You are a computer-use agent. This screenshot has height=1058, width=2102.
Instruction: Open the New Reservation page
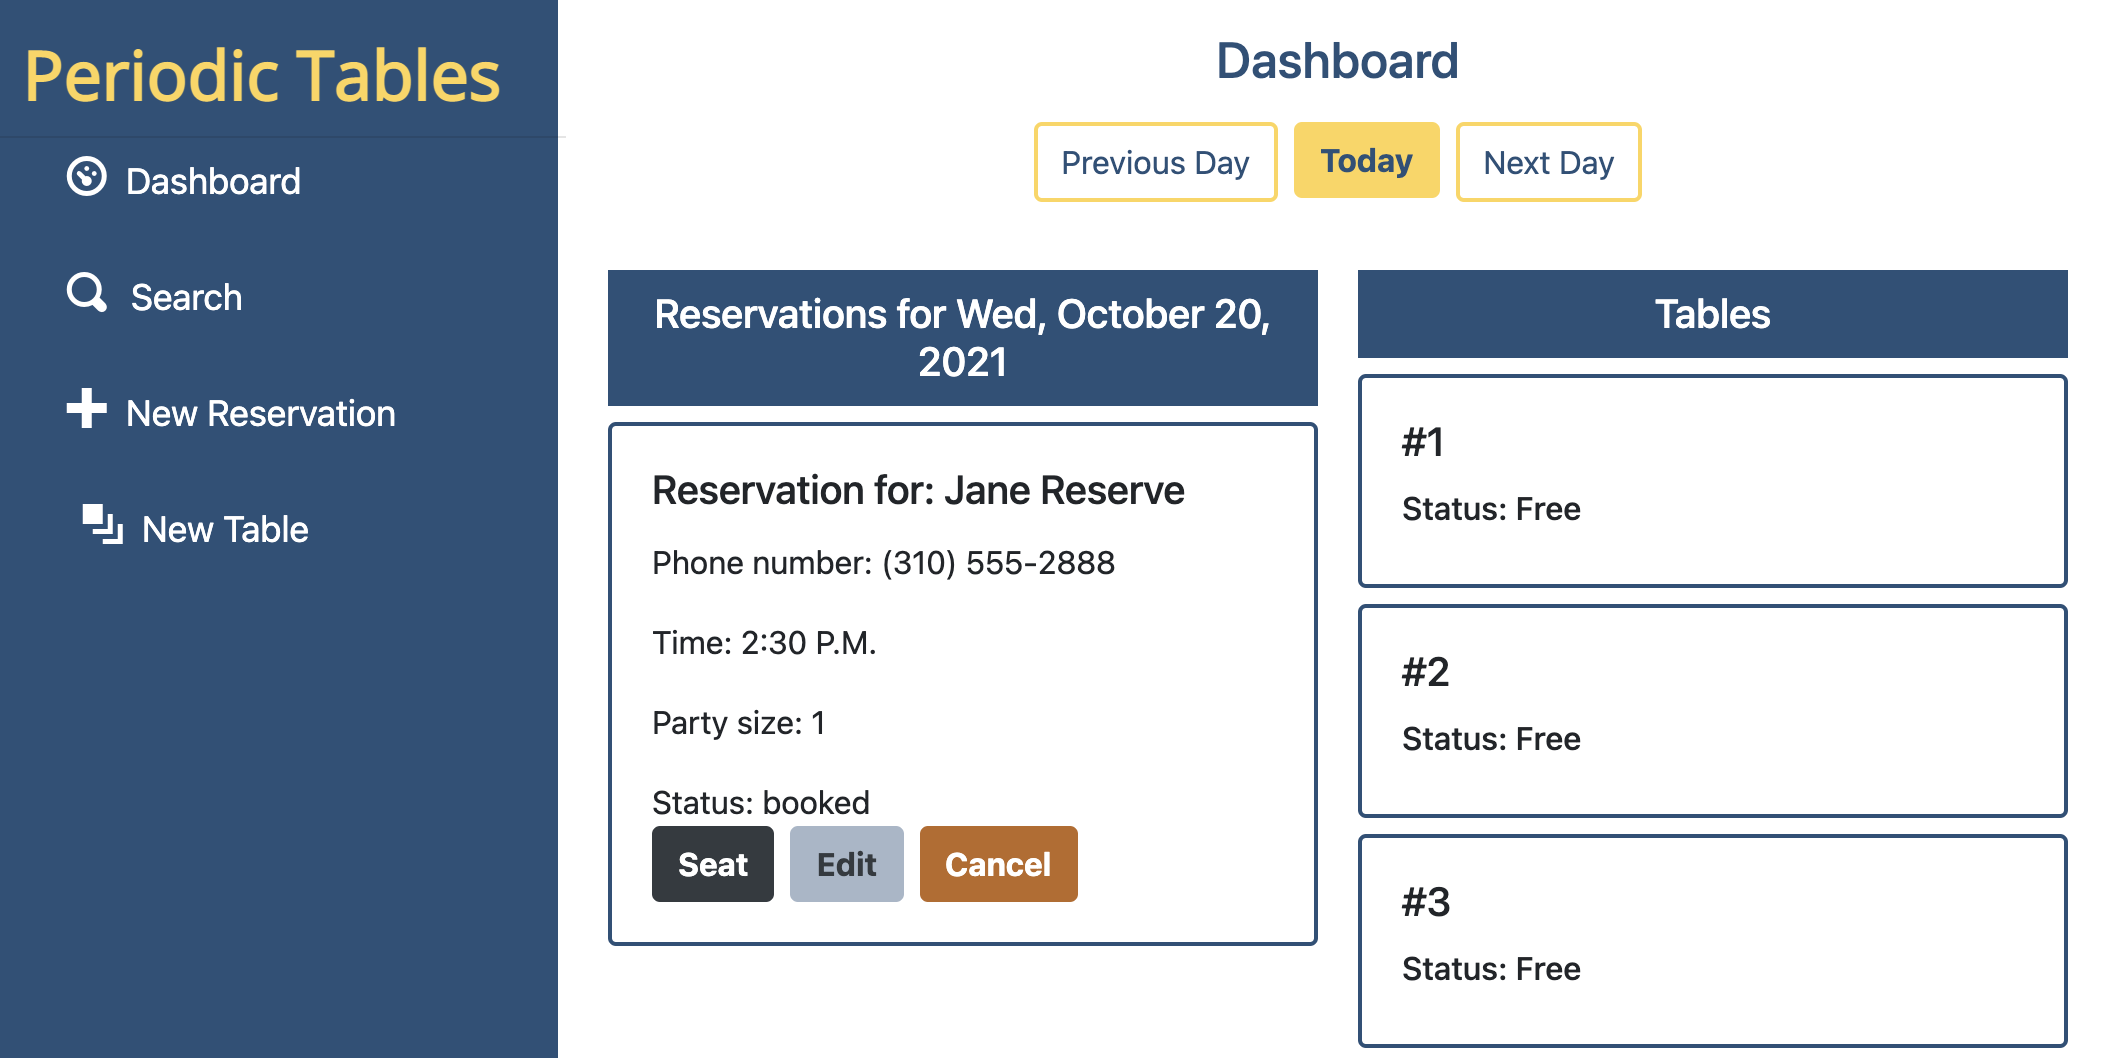[x=260, y=412]
